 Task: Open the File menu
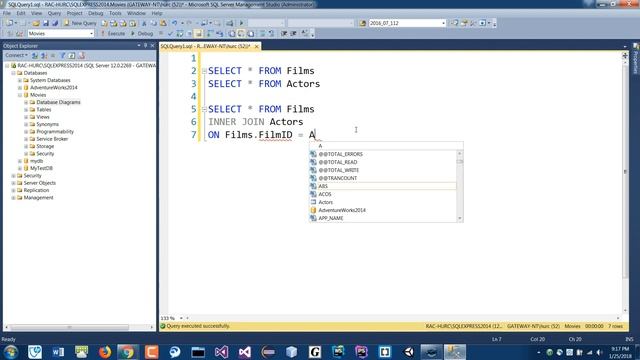click(x=7, y=13)
